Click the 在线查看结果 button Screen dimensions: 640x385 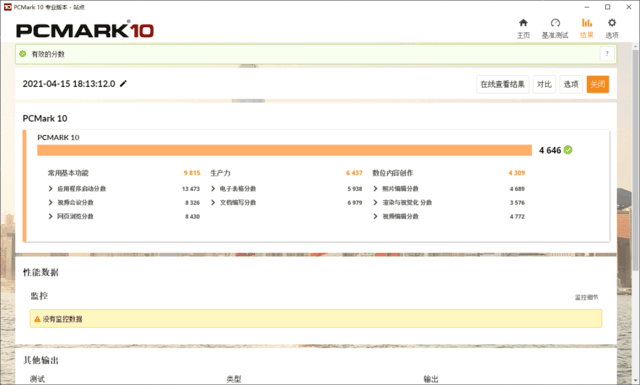[502, 84]
